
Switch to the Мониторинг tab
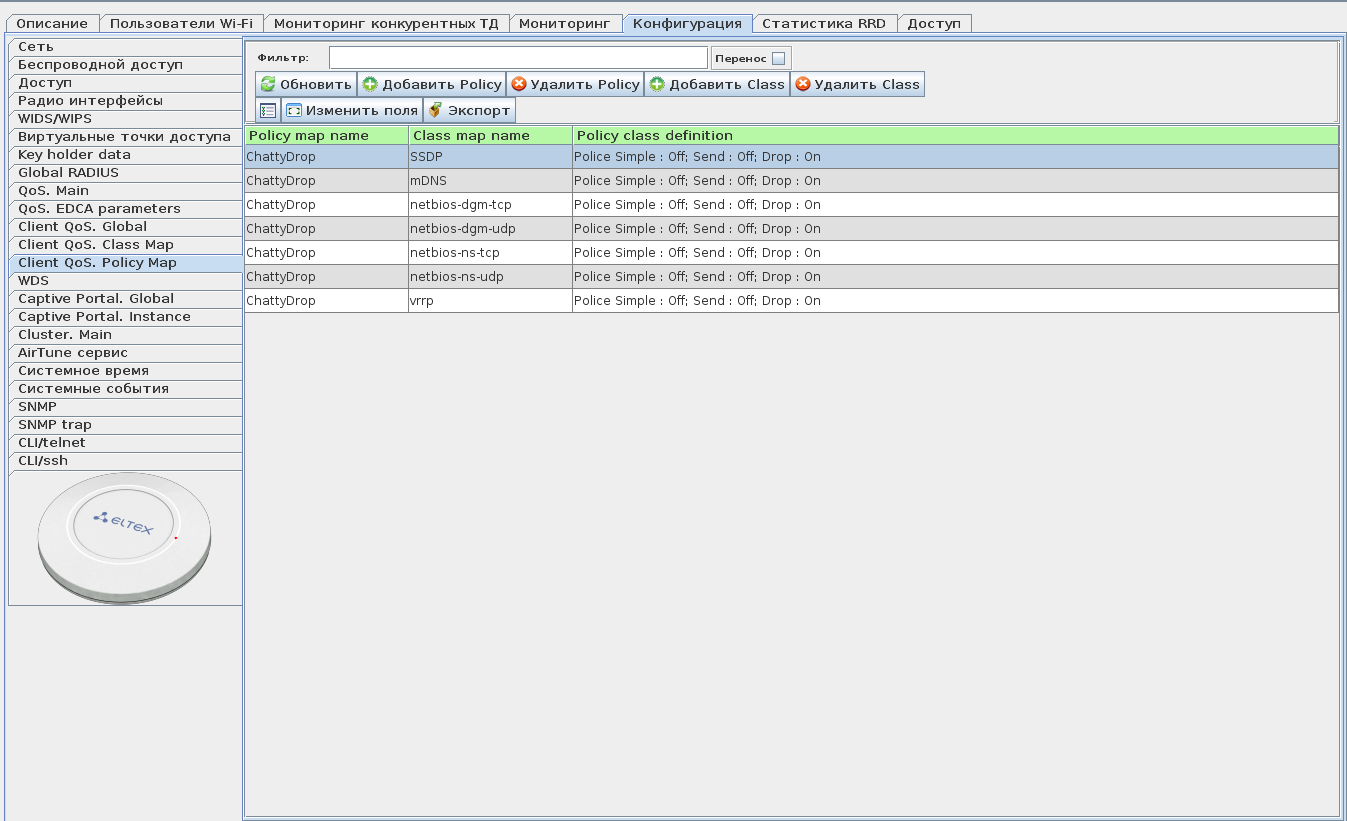click(564, 23)
